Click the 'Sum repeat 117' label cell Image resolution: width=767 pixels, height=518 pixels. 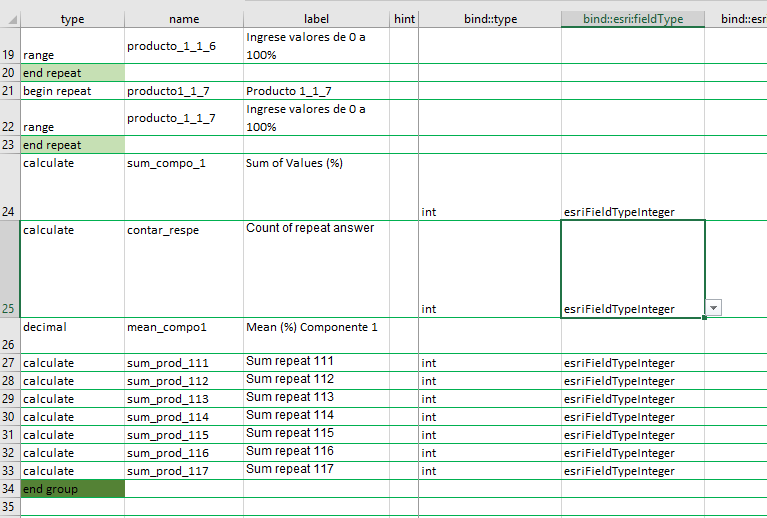316,471
